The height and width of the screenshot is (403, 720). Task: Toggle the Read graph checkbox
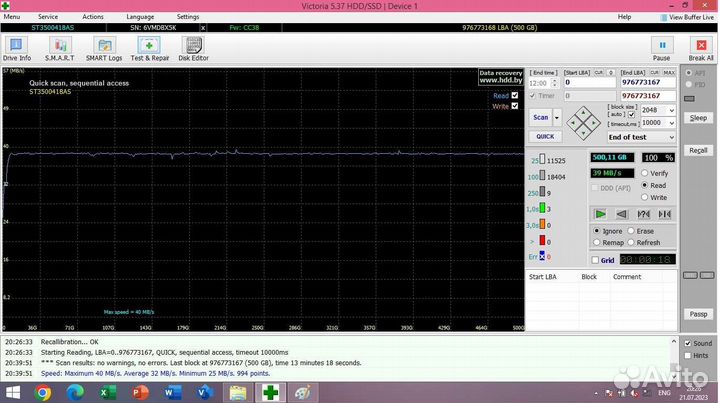[x=515, y=96]
